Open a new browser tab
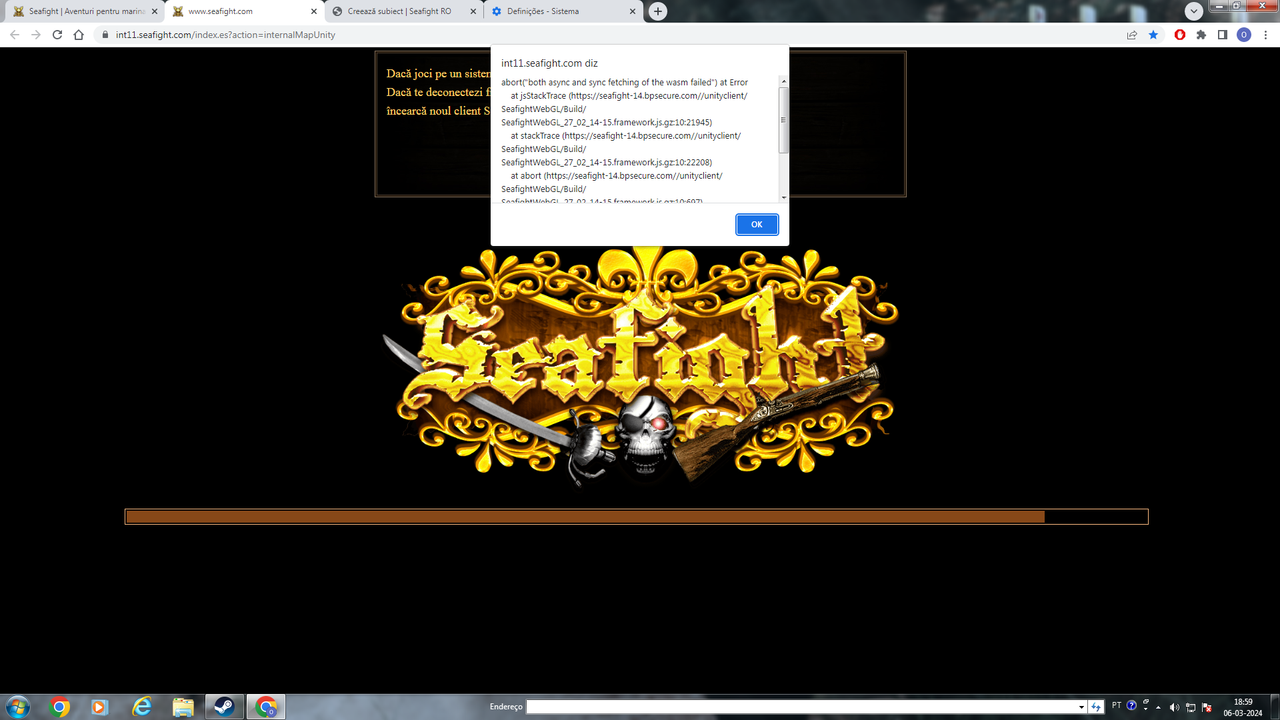The width and height of the screenshot is (1280, 720). (x=657, y=11)
